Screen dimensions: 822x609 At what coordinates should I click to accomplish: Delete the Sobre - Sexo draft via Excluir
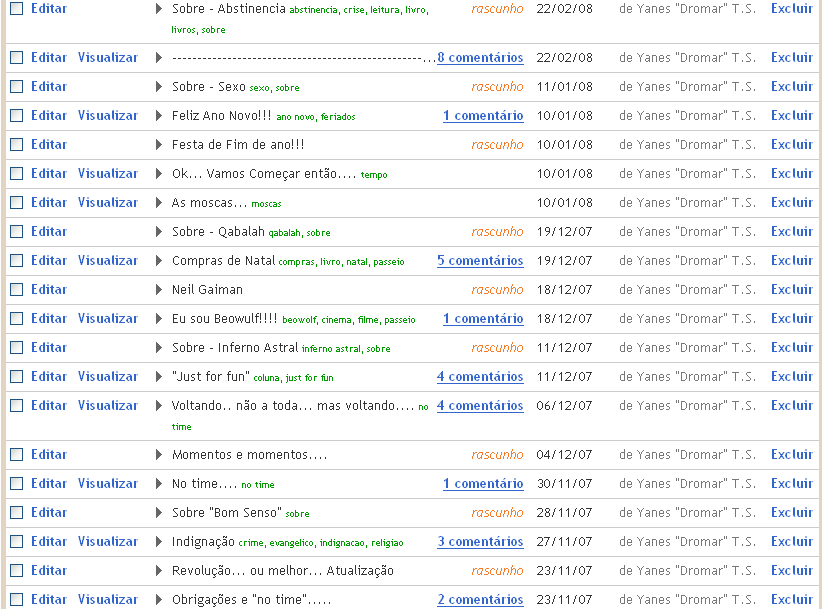[x=792, y=86]
